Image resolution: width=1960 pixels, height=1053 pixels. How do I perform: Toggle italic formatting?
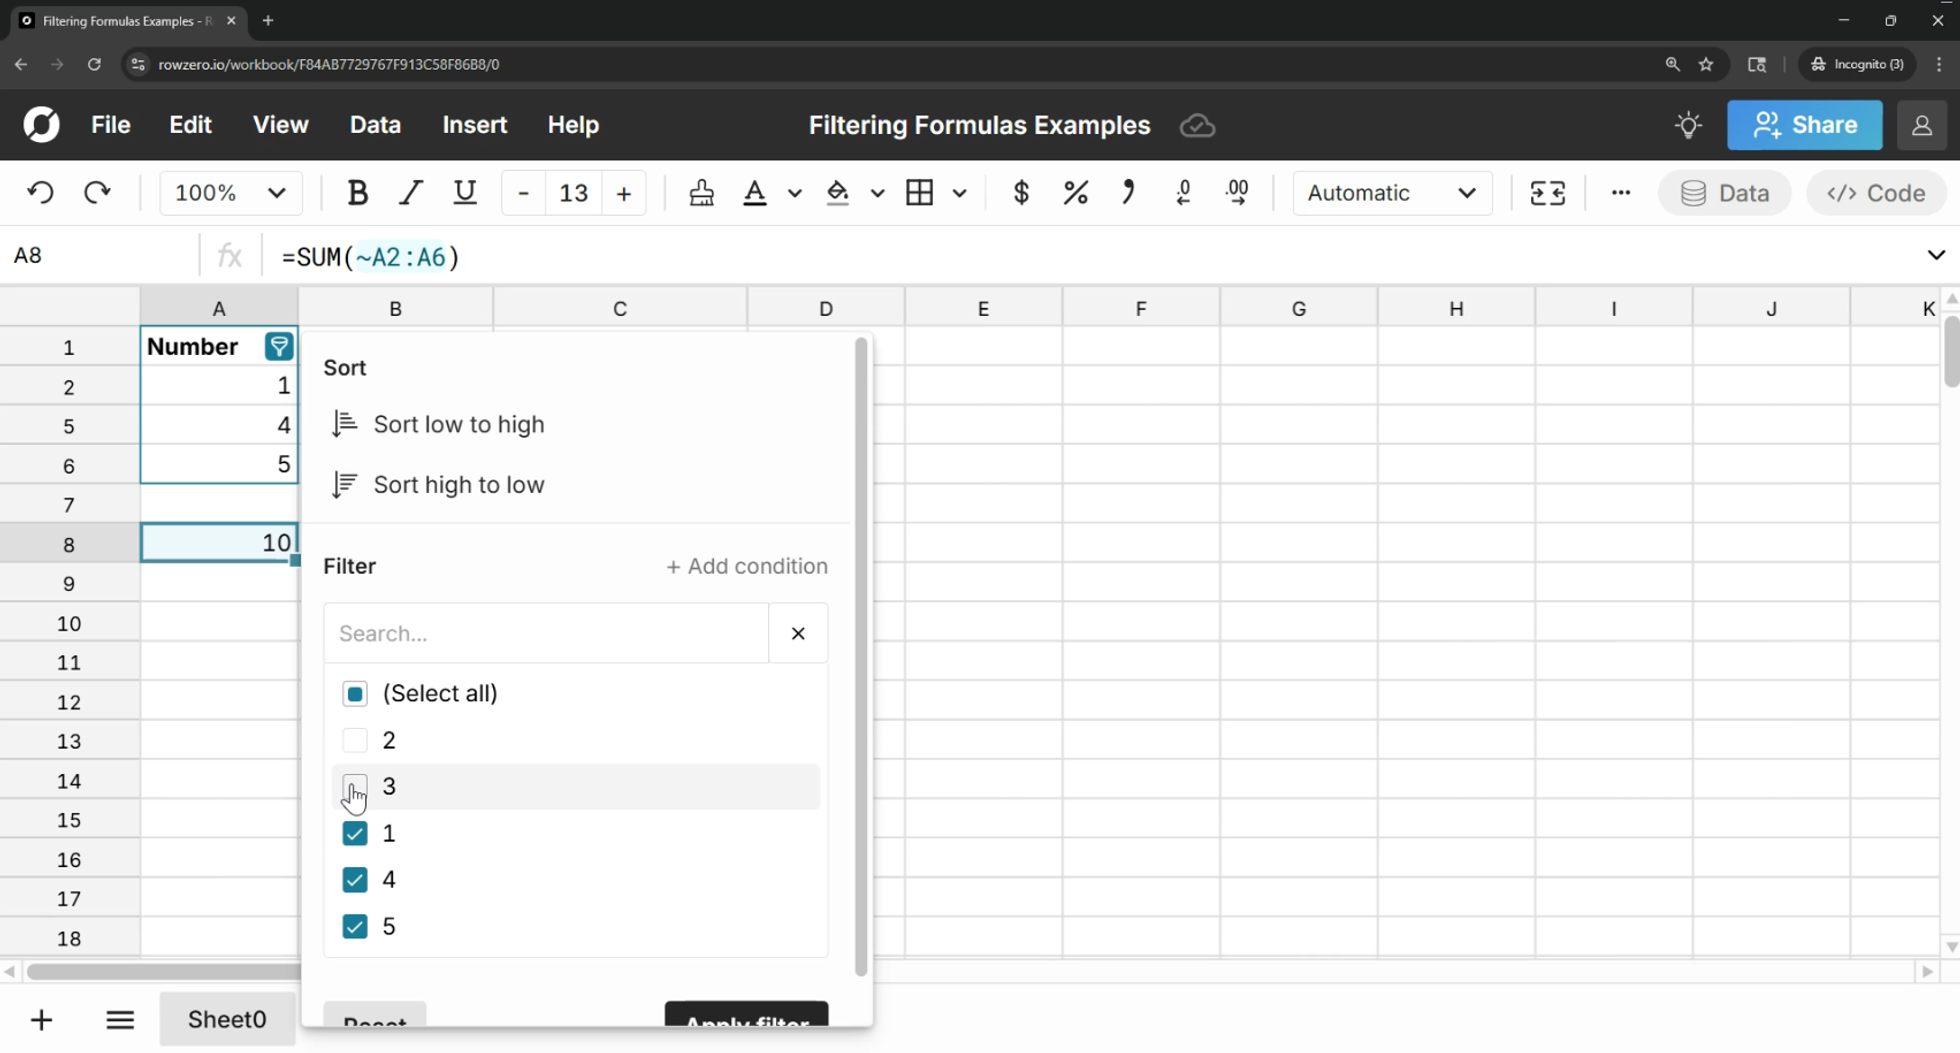[x=411, y=193]
